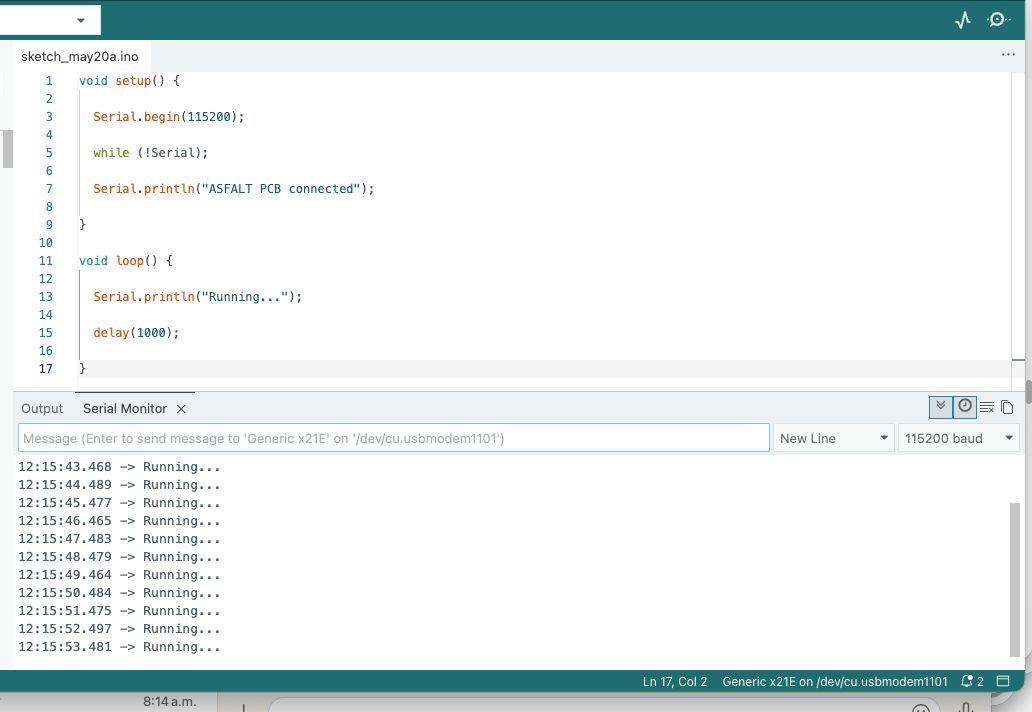Click the while (!Serial) code line
Image resolution: width=1032 pixels, height=712 pixels.
coord(150,153)
